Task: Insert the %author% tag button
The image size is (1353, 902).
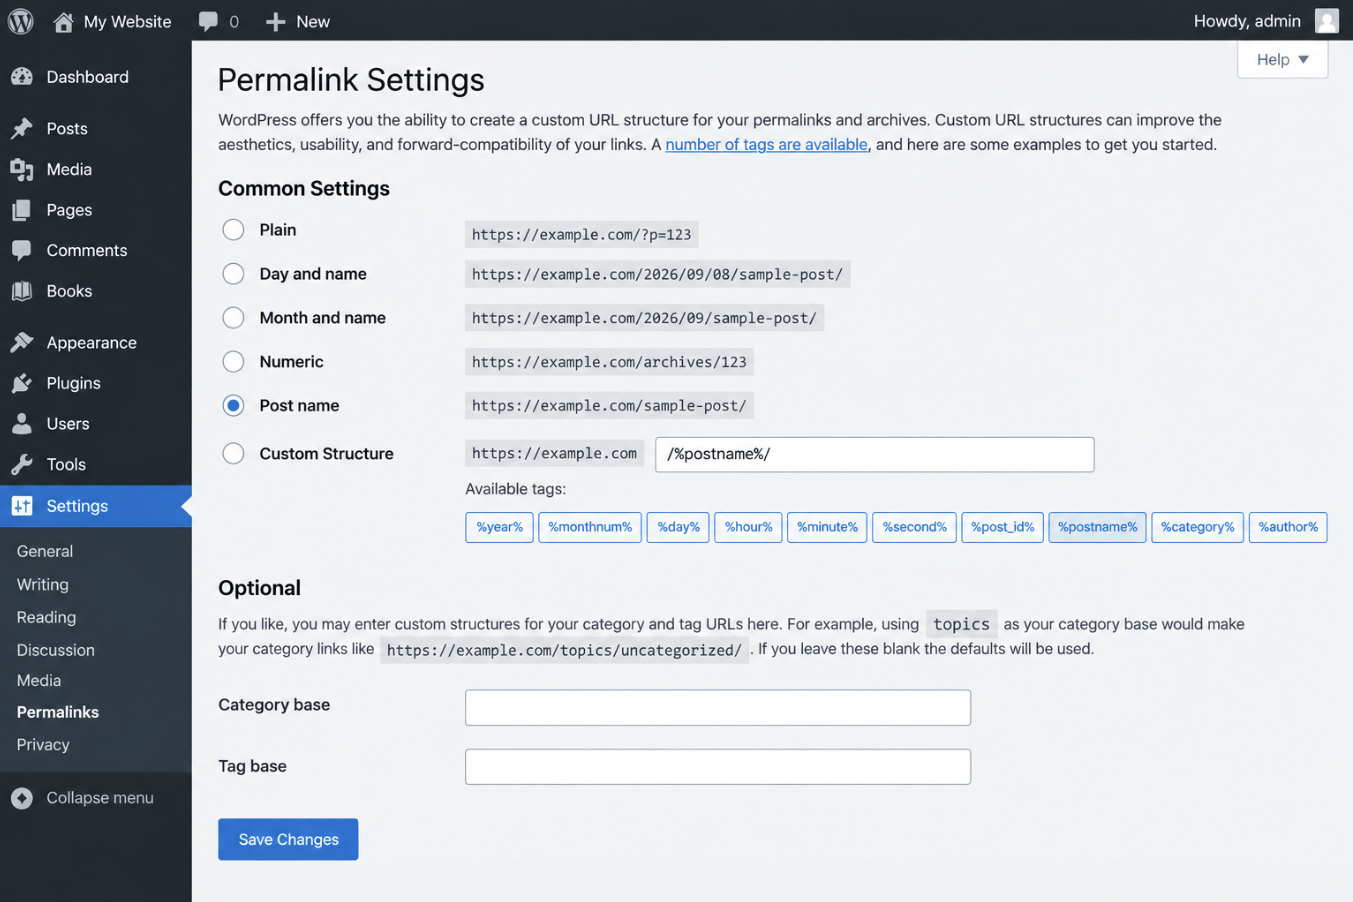Action: point(1288,527)
